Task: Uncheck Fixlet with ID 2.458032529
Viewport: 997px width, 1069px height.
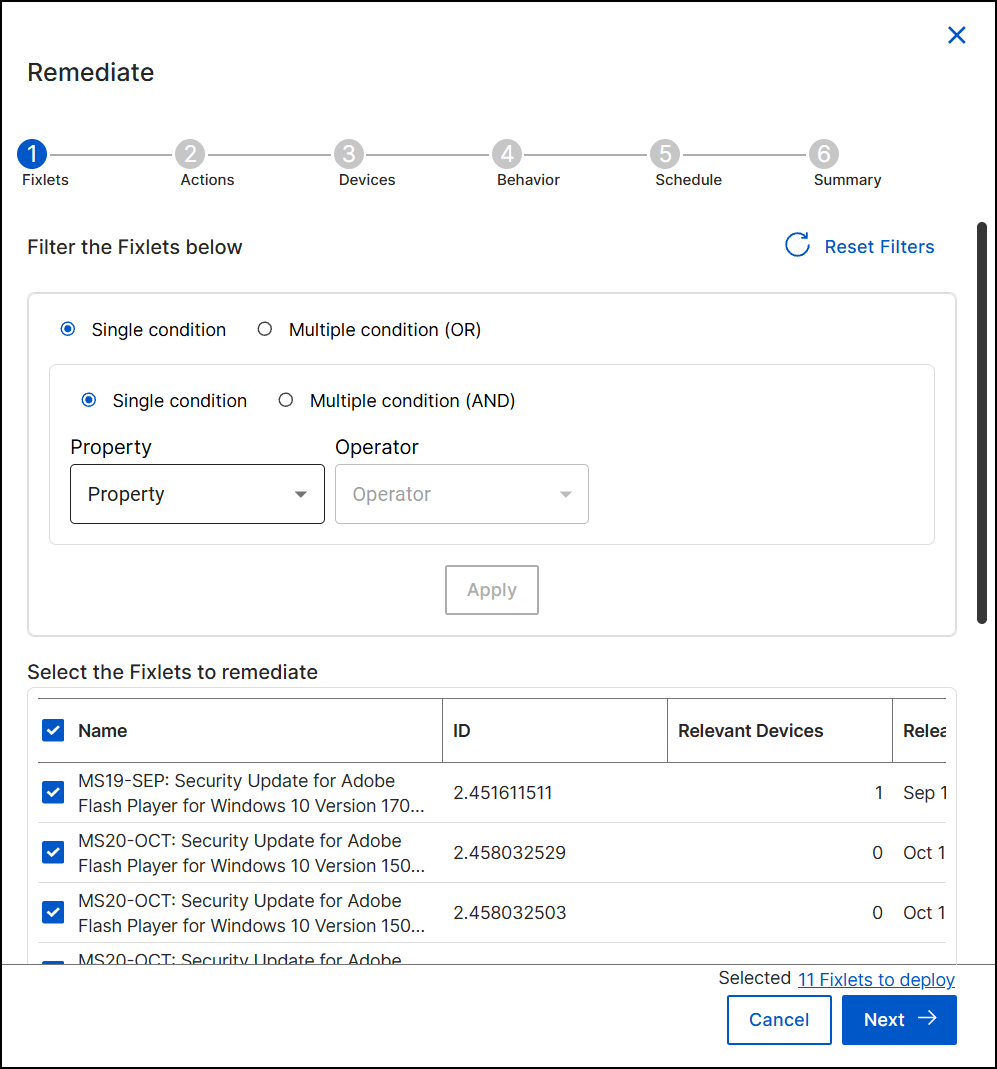Action: pos(53,853)
